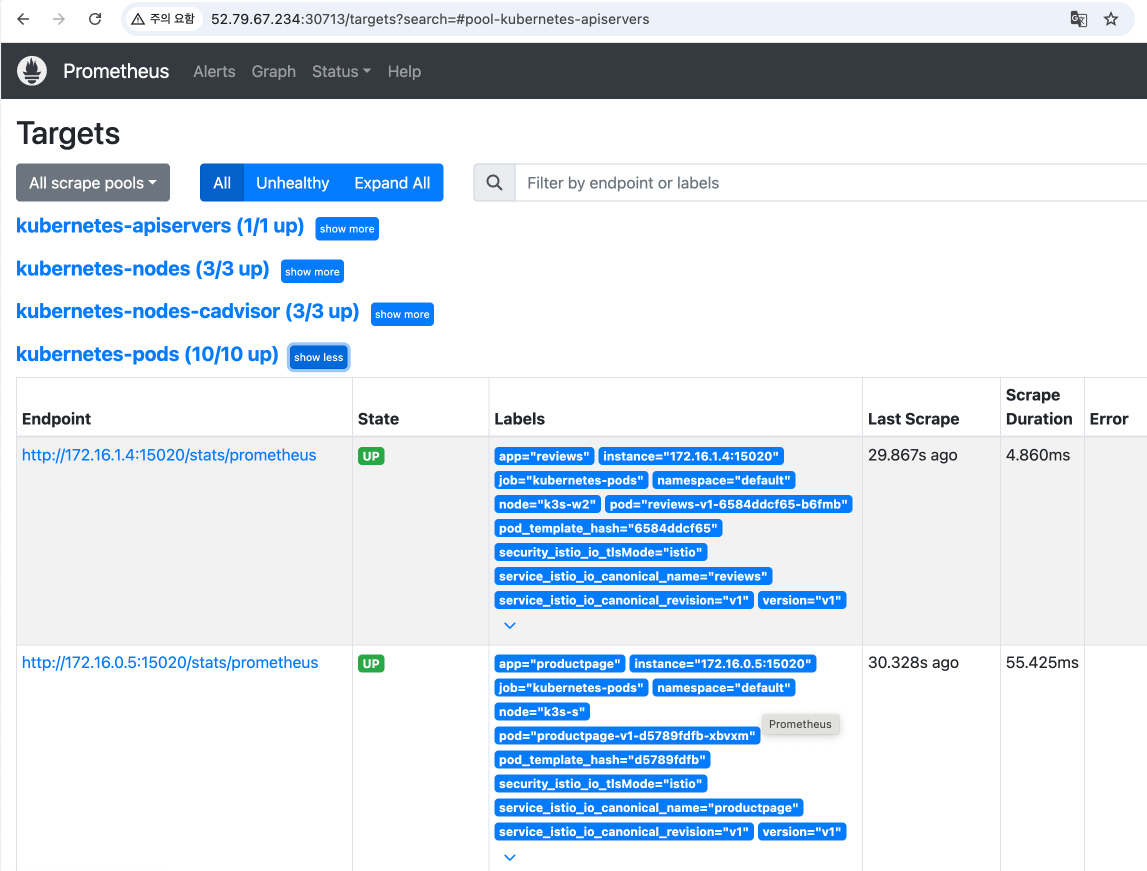
Task: Collapse kubernetes-pods with show less
Action: point(318,357)
